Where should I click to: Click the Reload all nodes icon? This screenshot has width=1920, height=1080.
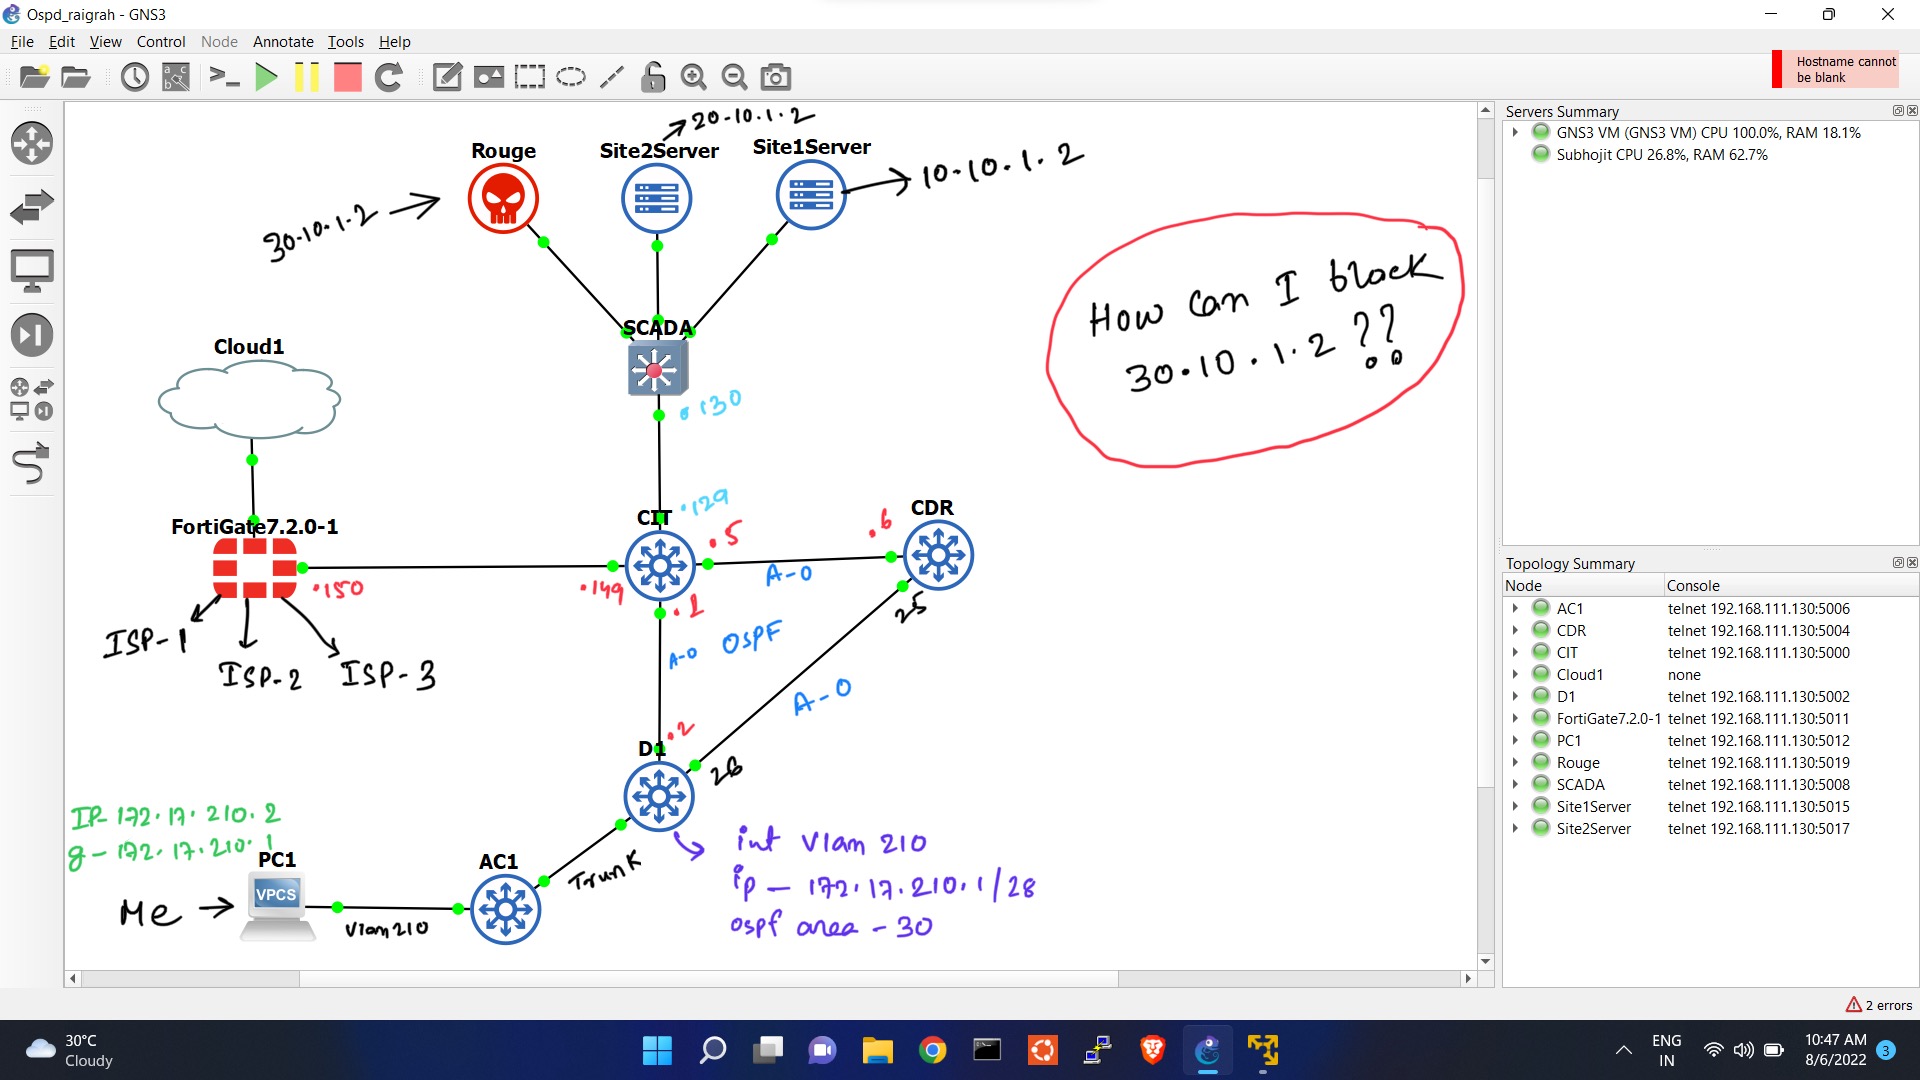(389, 77)
